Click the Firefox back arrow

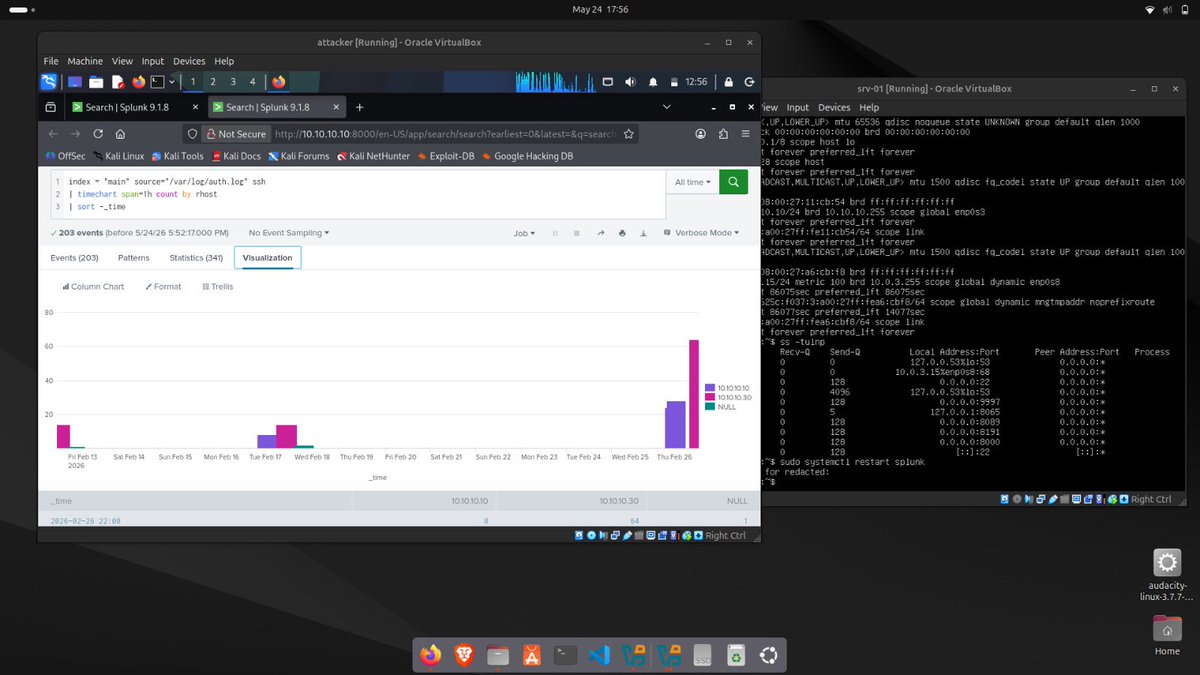53,133
